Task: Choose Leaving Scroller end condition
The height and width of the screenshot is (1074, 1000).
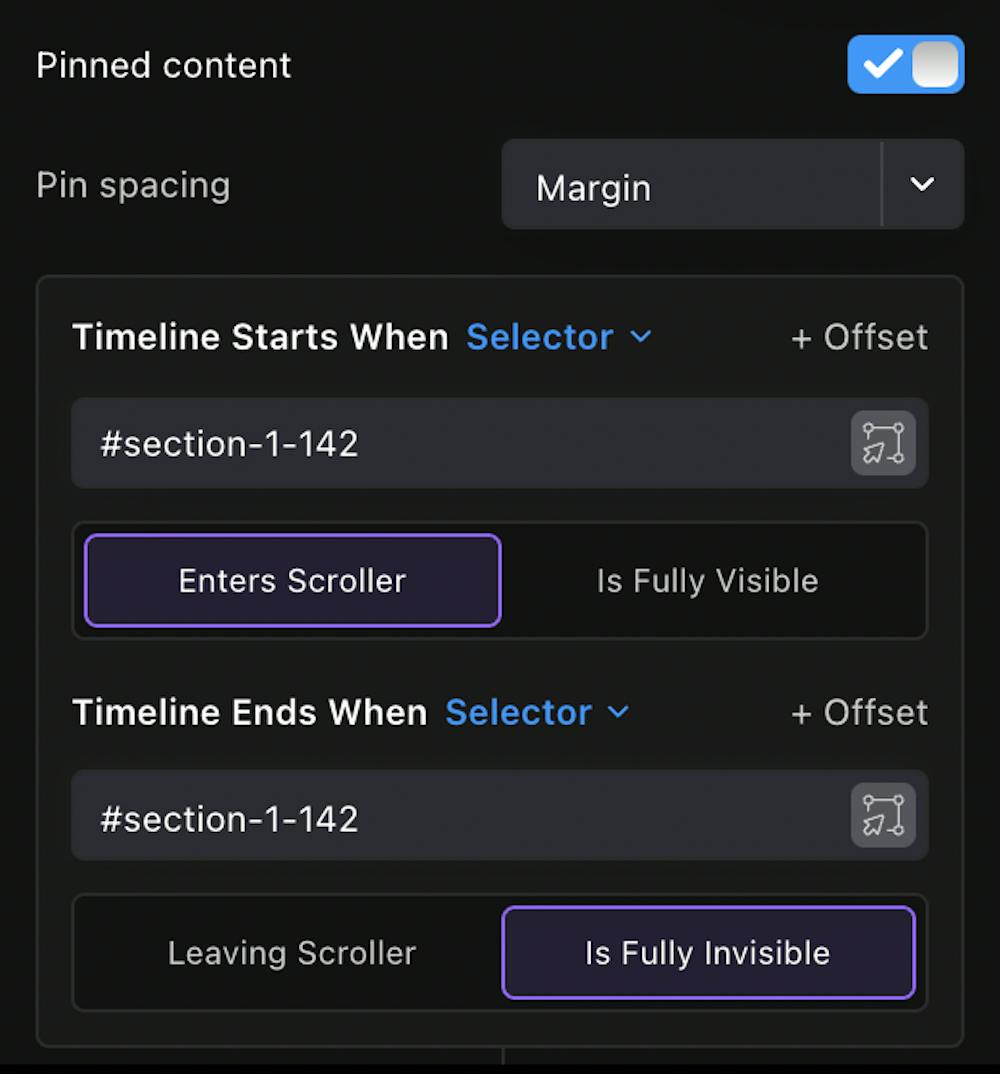Action: coord(292,953)
